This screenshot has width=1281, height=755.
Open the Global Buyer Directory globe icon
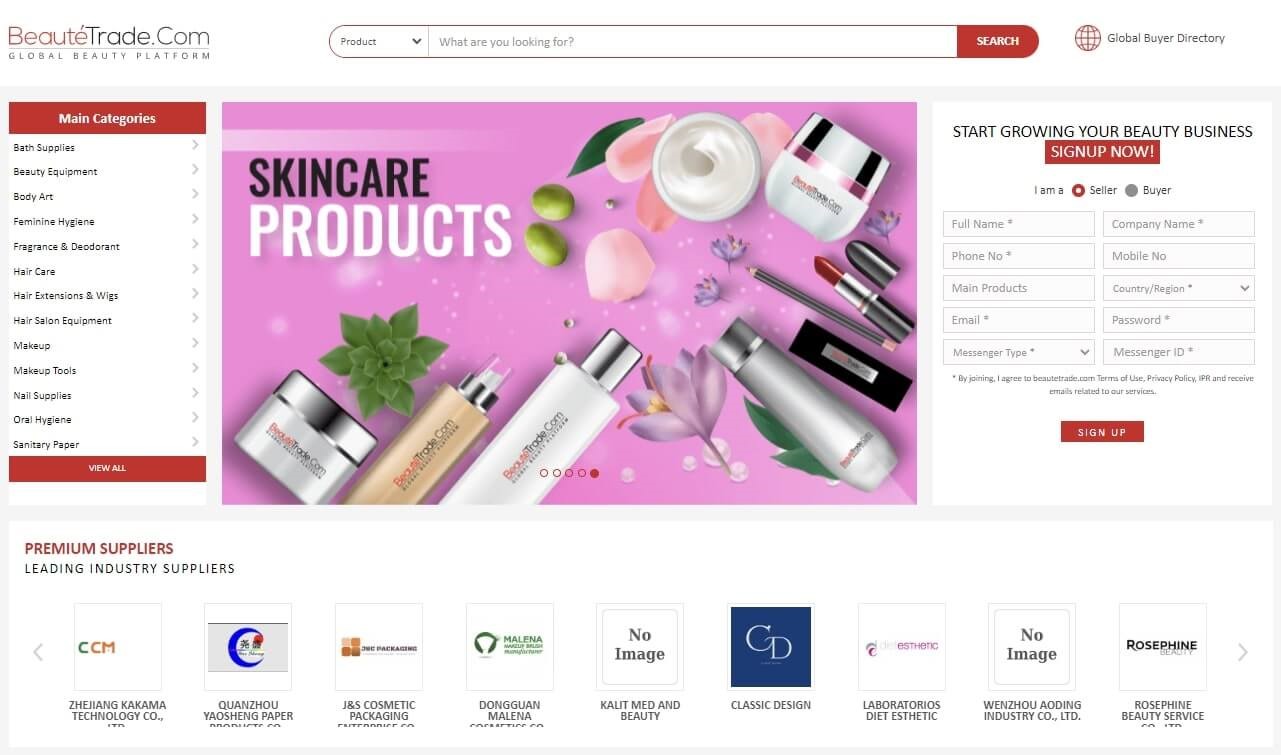tap(1087, 38)
